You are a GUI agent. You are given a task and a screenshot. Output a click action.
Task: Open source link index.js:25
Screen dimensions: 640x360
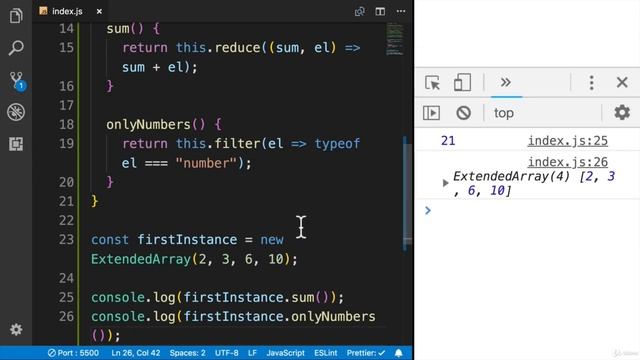567,141
